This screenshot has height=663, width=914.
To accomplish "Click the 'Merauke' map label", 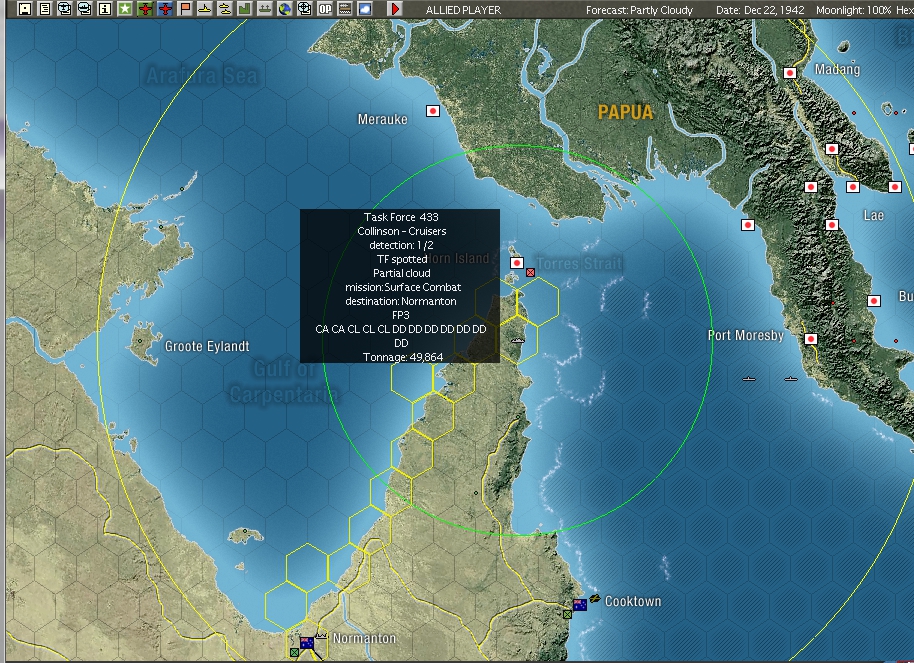I will click(382, 119).
